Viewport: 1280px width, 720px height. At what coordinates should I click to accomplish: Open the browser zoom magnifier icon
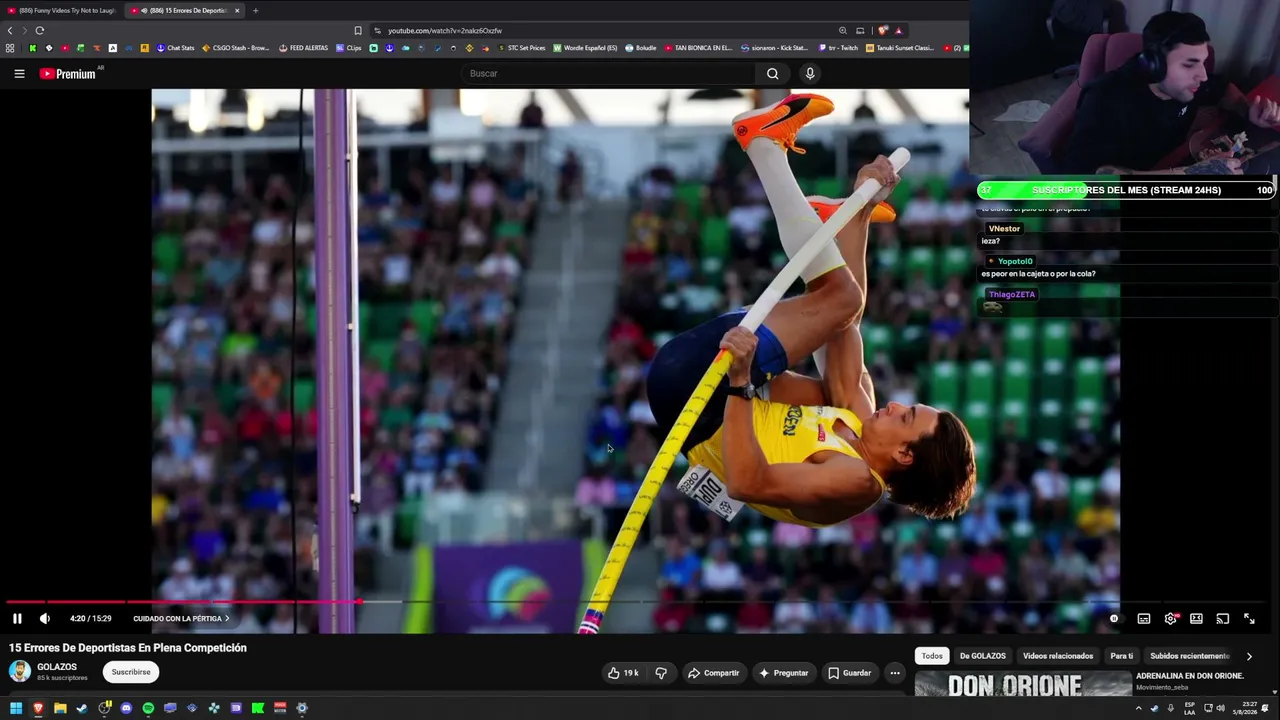click(x=843, y=30)
